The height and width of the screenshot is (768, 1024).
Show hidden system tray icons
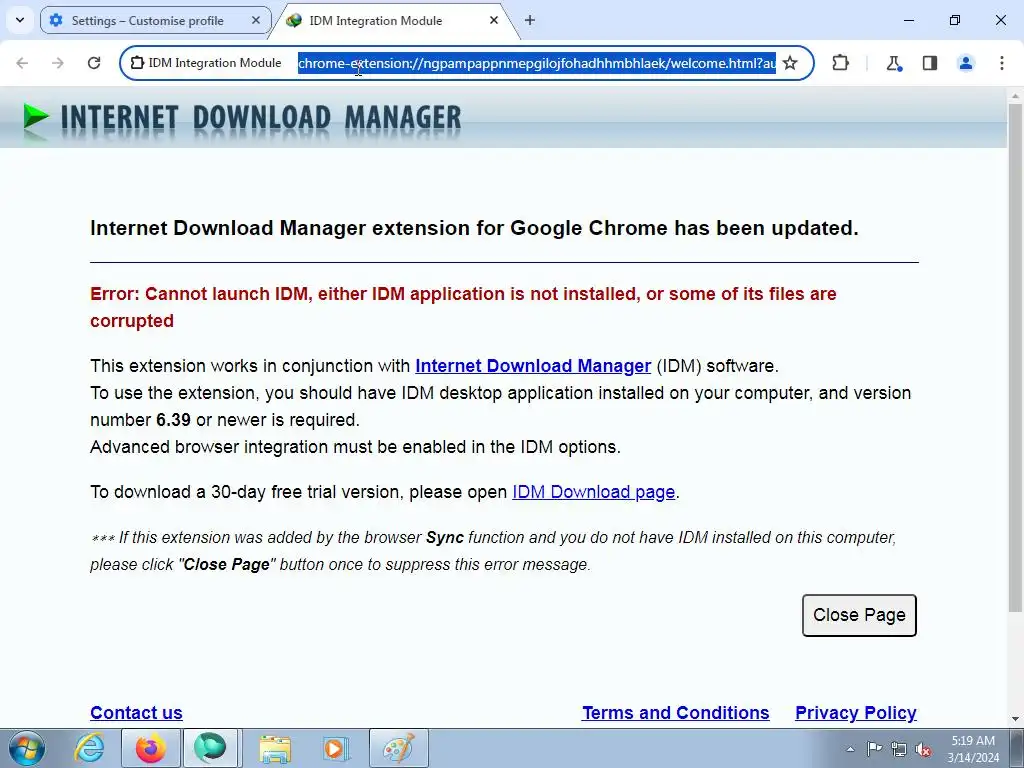coord(850,749)
